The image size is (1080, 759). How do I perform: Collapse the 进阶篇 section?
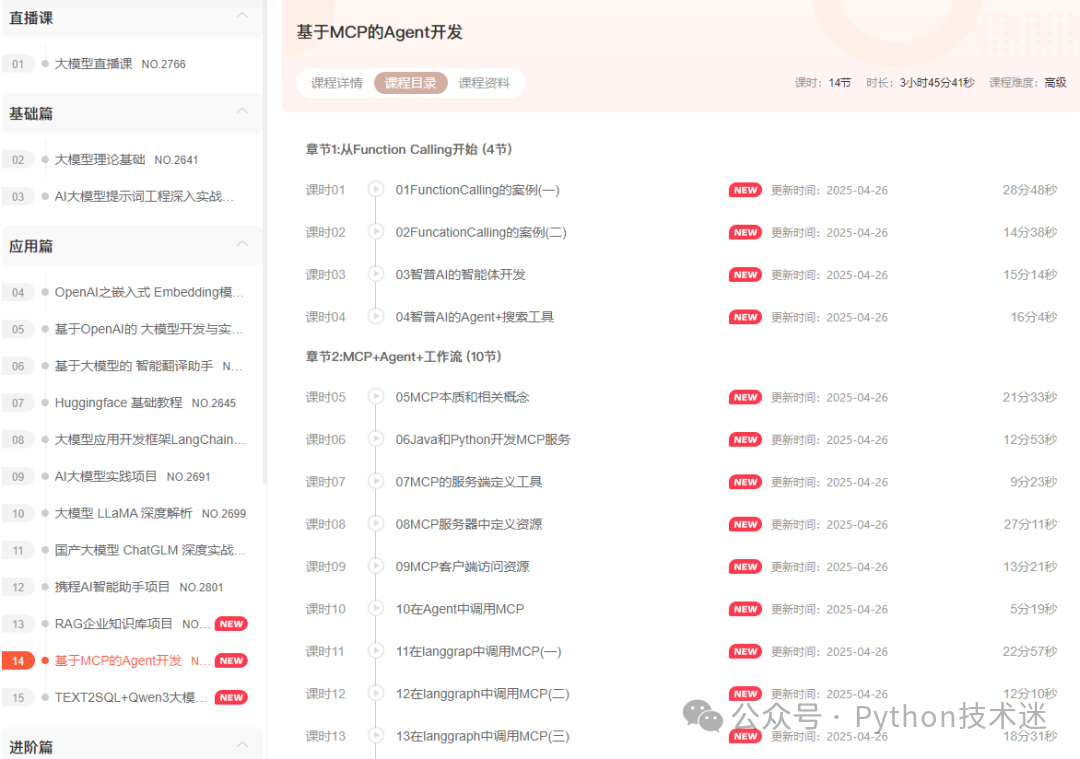tap(242, 745)
